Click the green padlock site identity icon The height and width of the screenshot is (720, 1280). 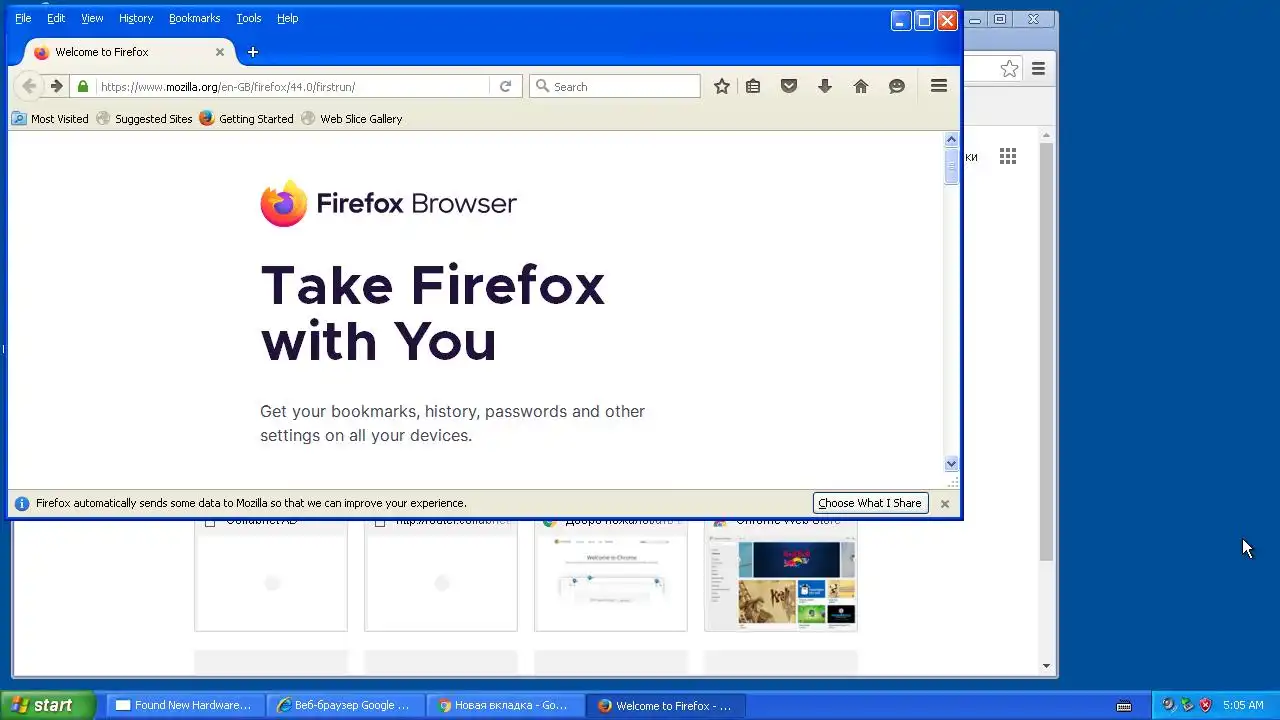83,87
